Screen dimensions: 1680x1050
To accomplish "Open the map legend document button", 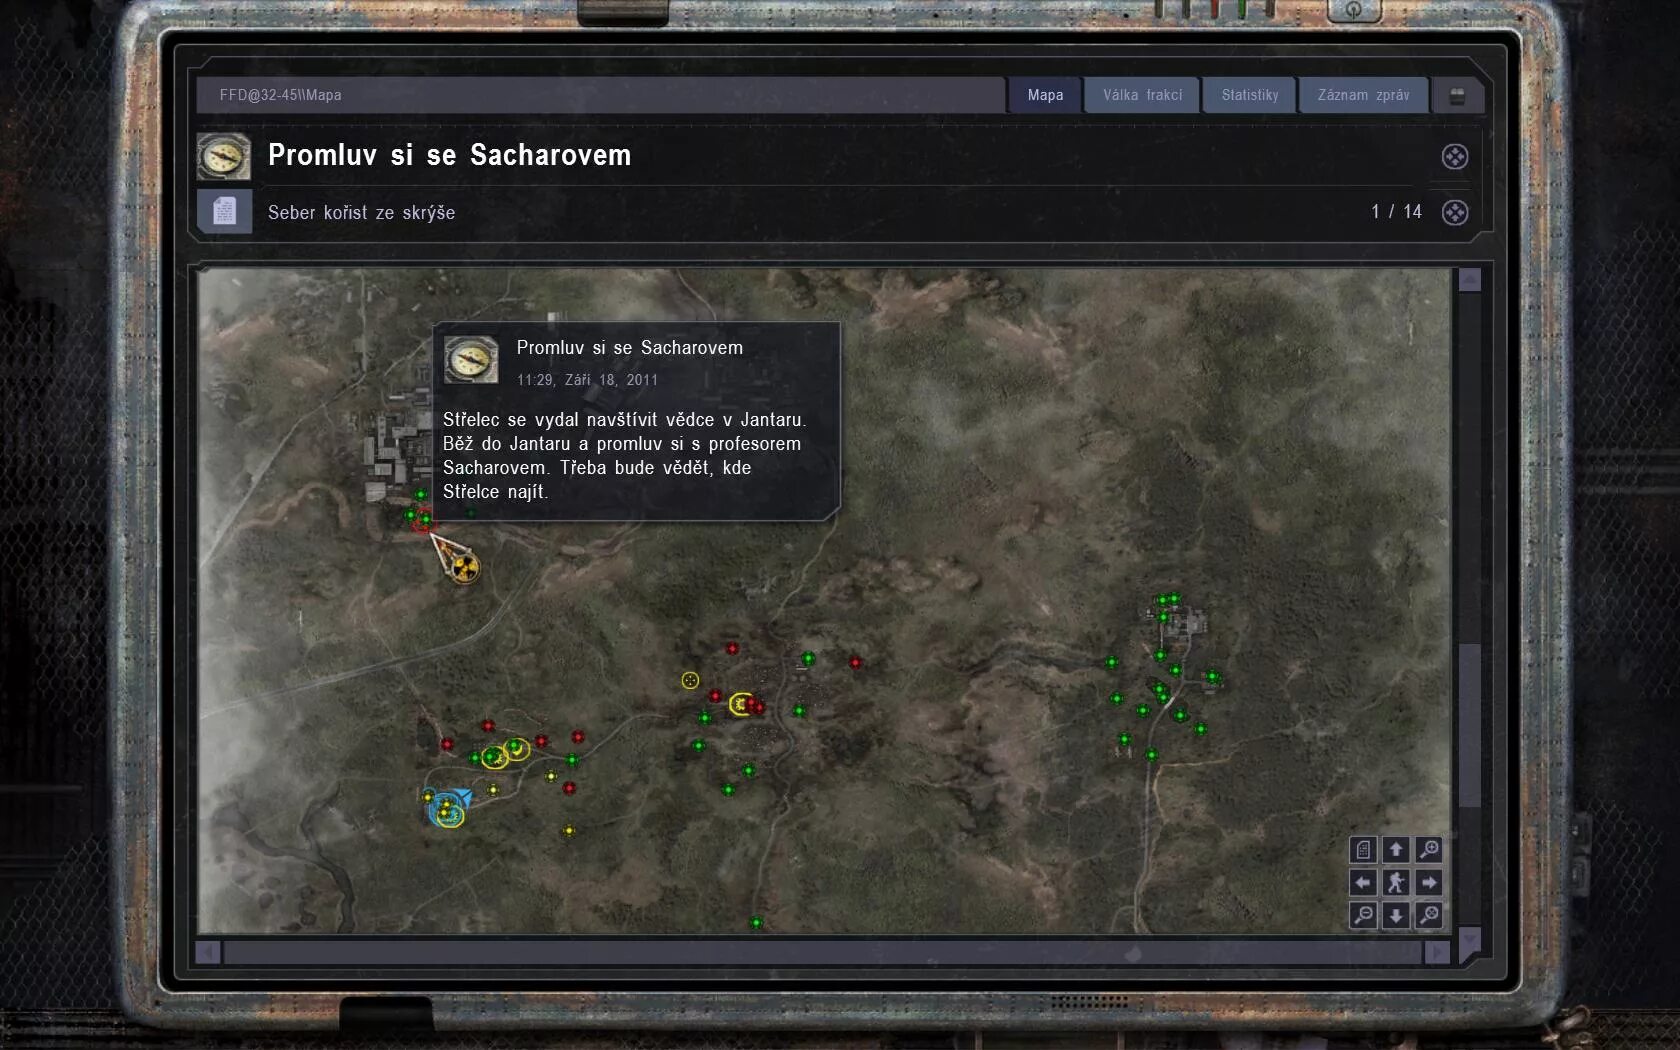I will 1363,850.
